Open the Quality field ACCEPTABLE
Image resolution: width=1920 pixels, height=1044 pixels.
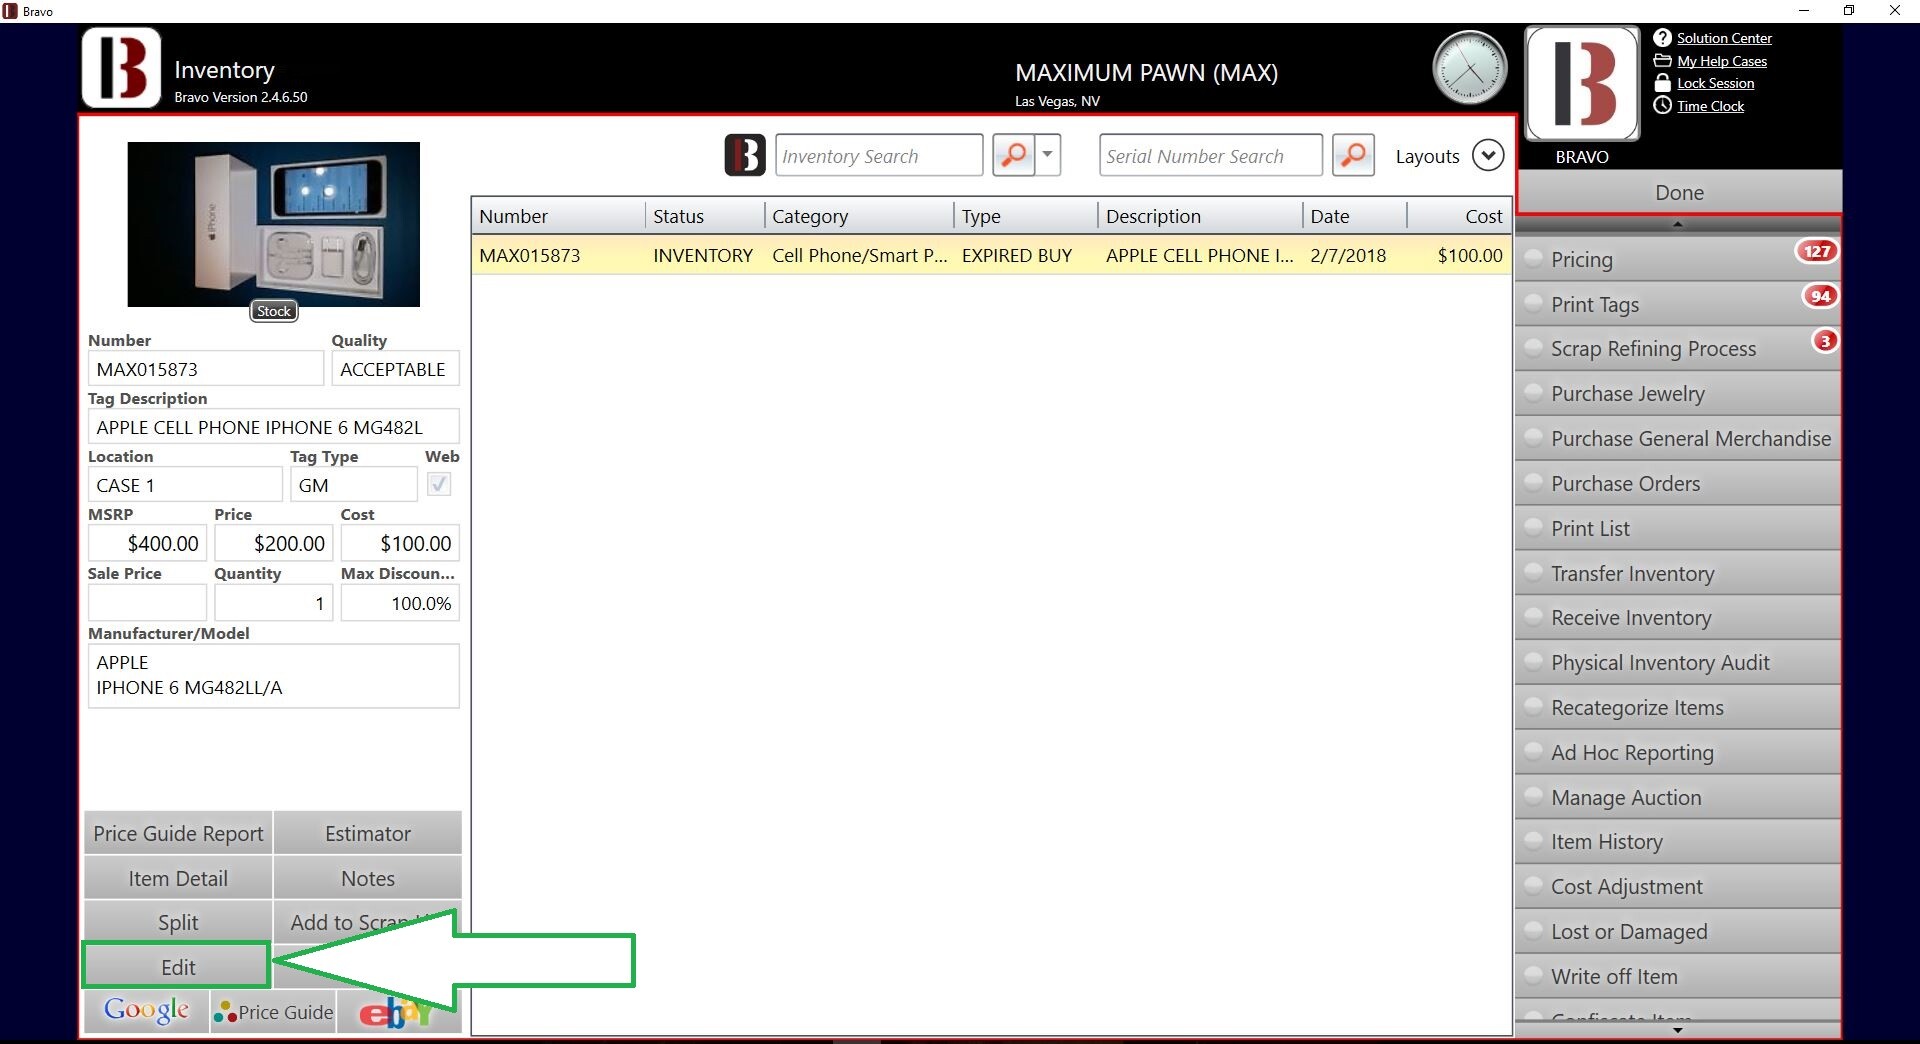coord(395,369)
